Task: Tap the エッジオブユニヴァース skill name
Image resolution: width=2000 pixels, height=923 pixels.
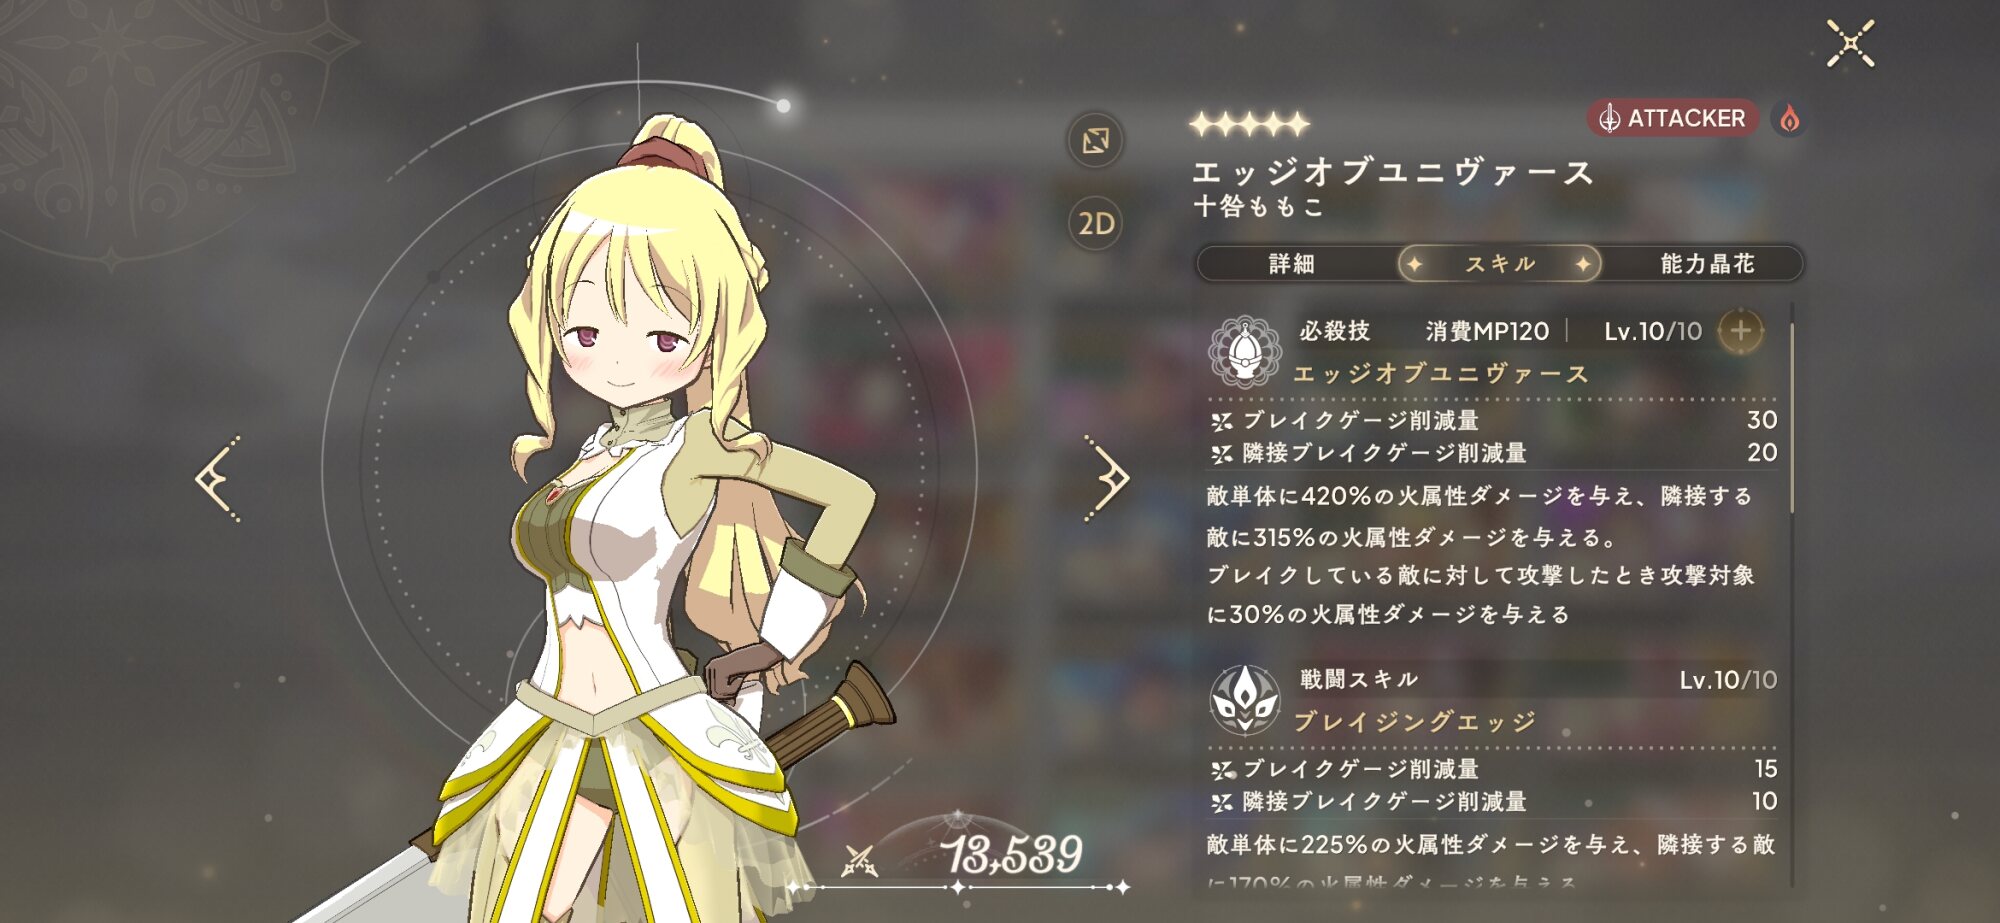Action: pyautogui.click(x=1441, y=374)
